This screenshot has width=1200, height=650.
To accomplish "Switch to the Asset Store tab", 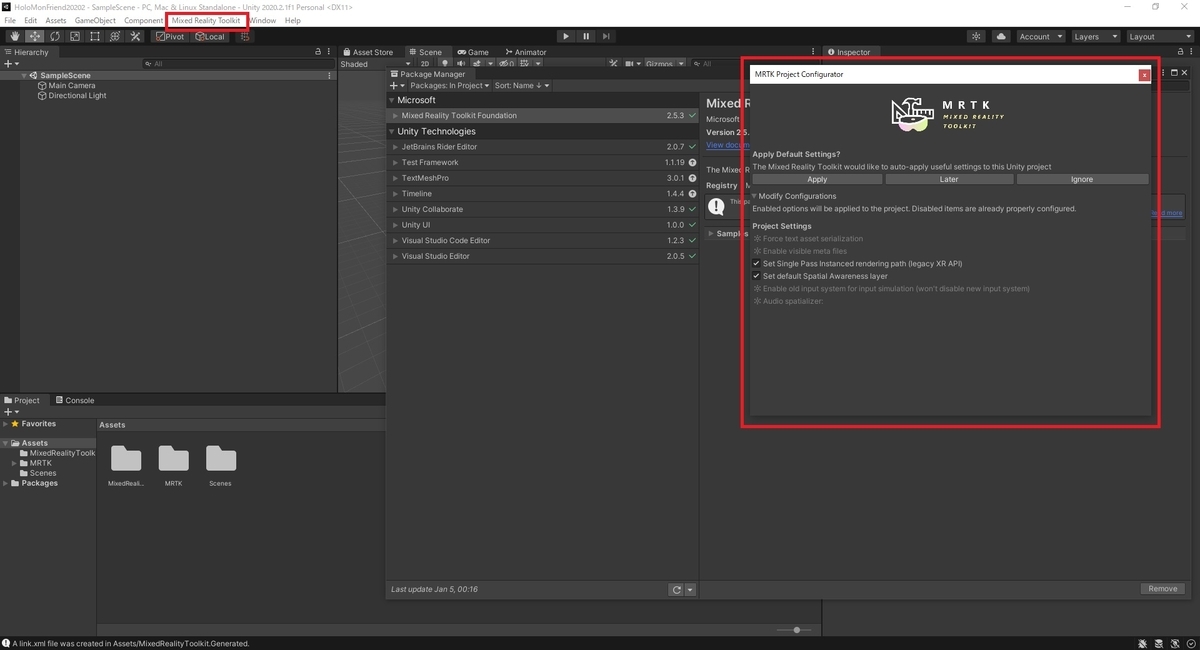I will 368,52.
